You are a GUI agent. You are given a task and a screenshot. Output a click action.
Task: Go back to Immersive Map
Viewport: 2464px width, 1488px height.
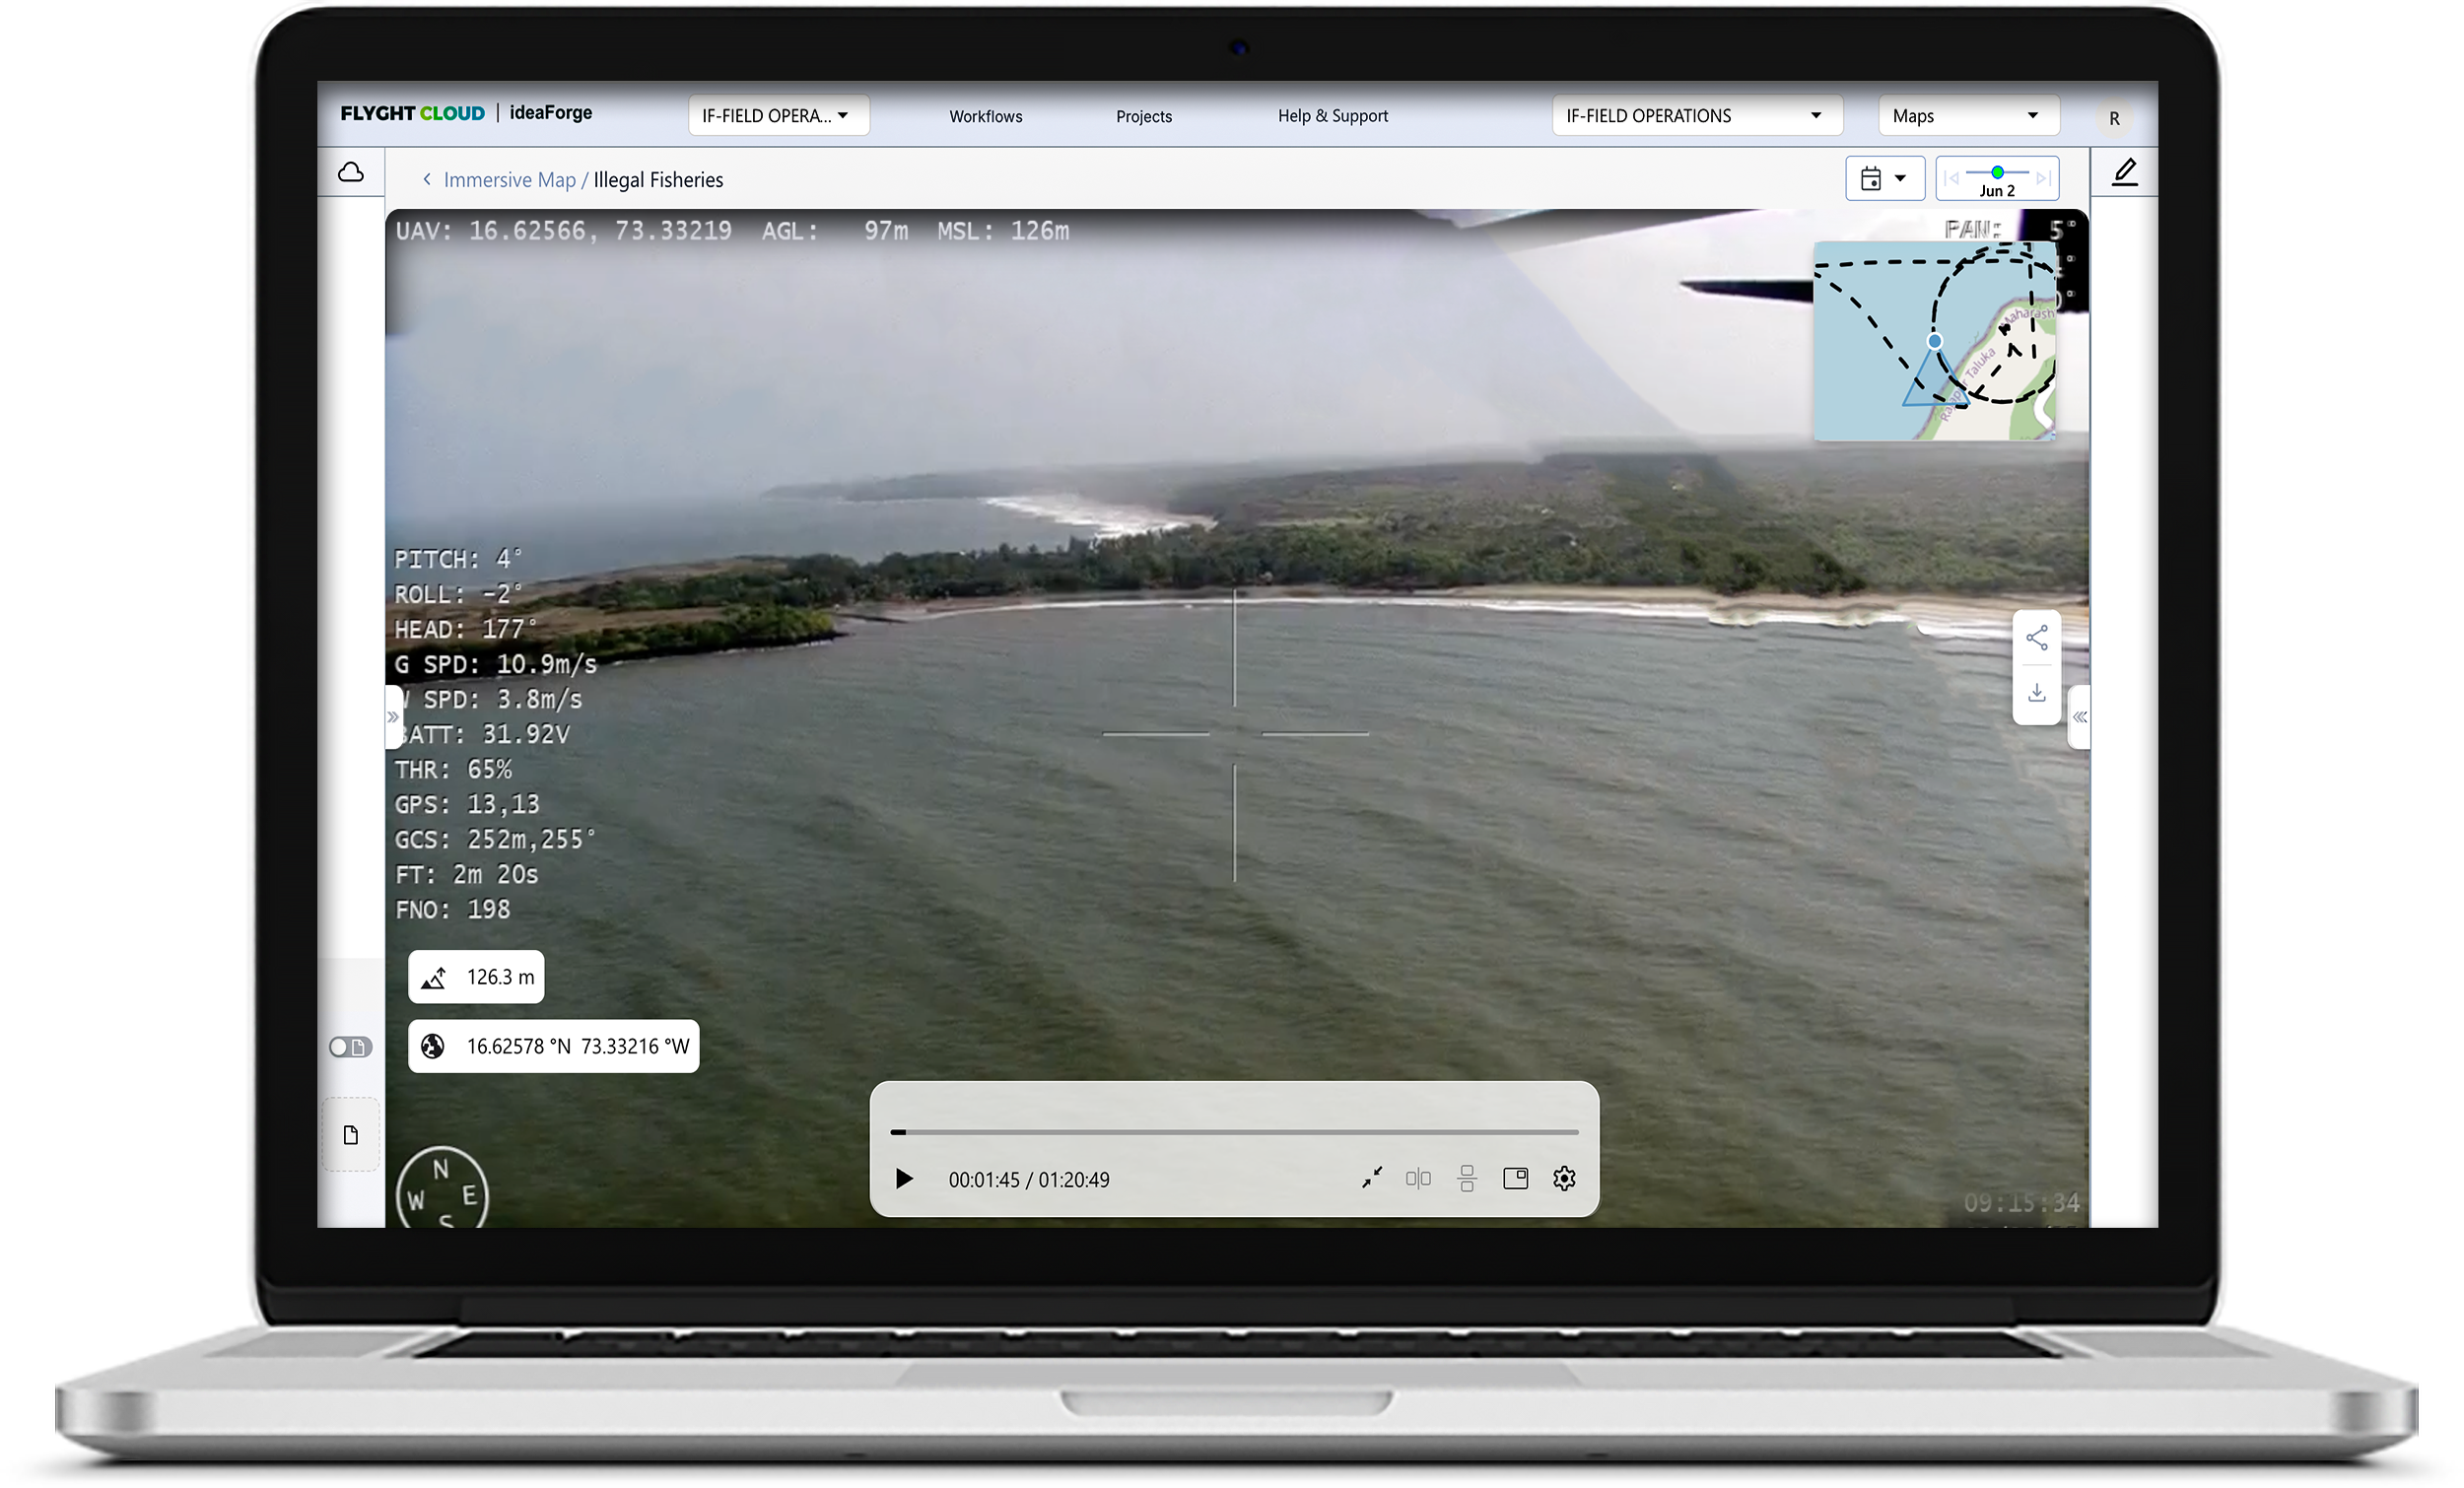point(509,180)
